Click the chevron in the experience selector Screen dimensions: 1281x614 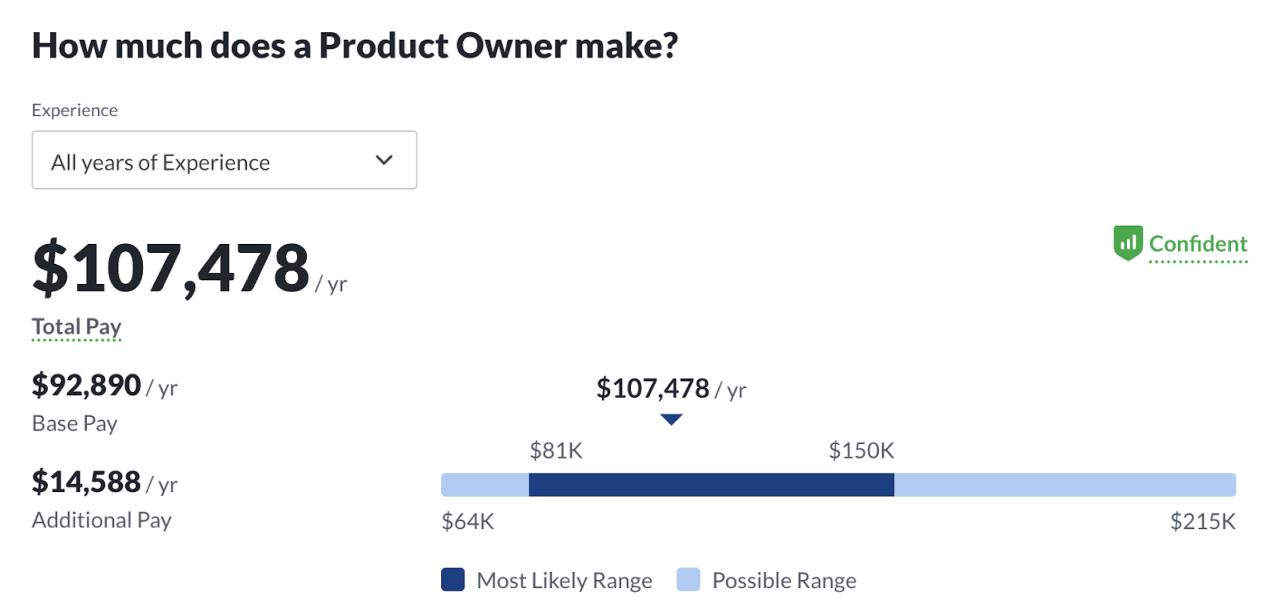tap(384, 160)
